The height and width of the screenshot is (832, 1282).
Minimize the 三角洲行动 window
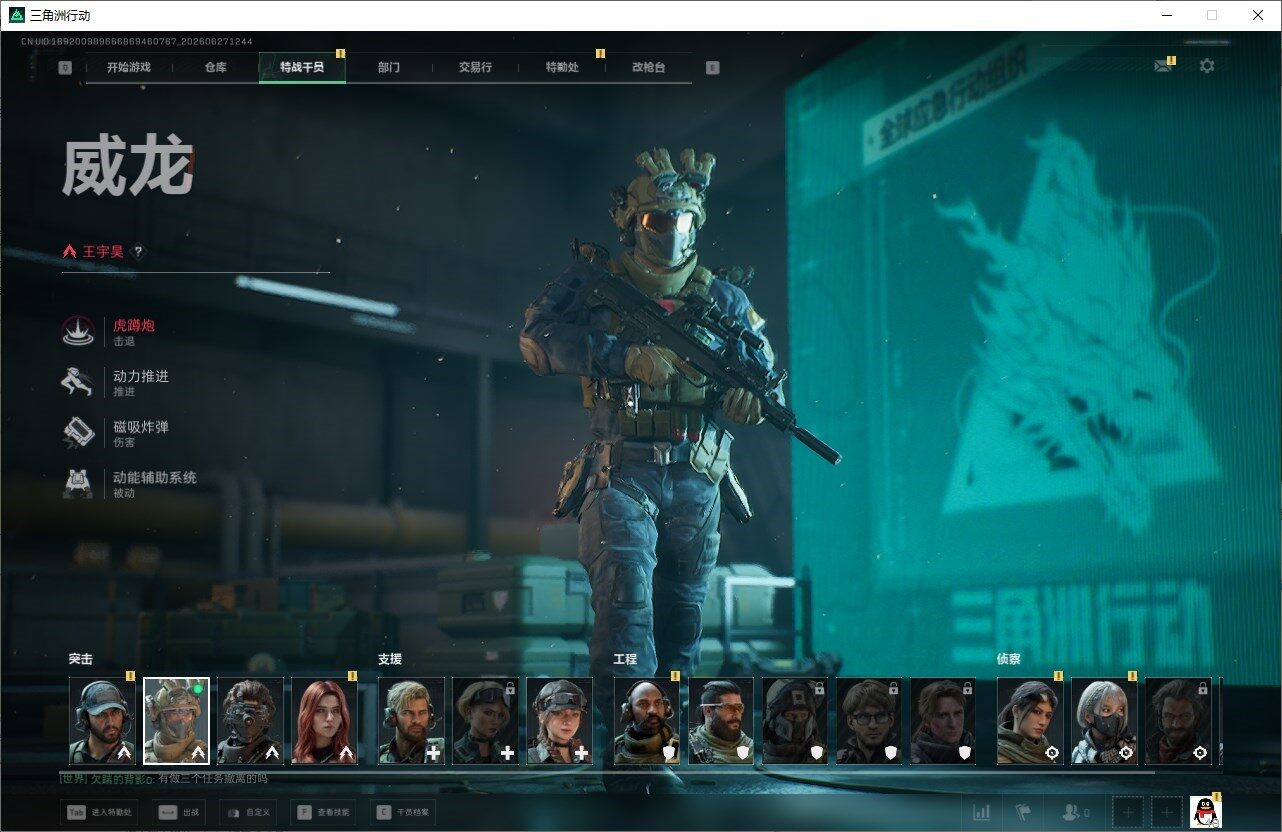(x=1166, y=15)
